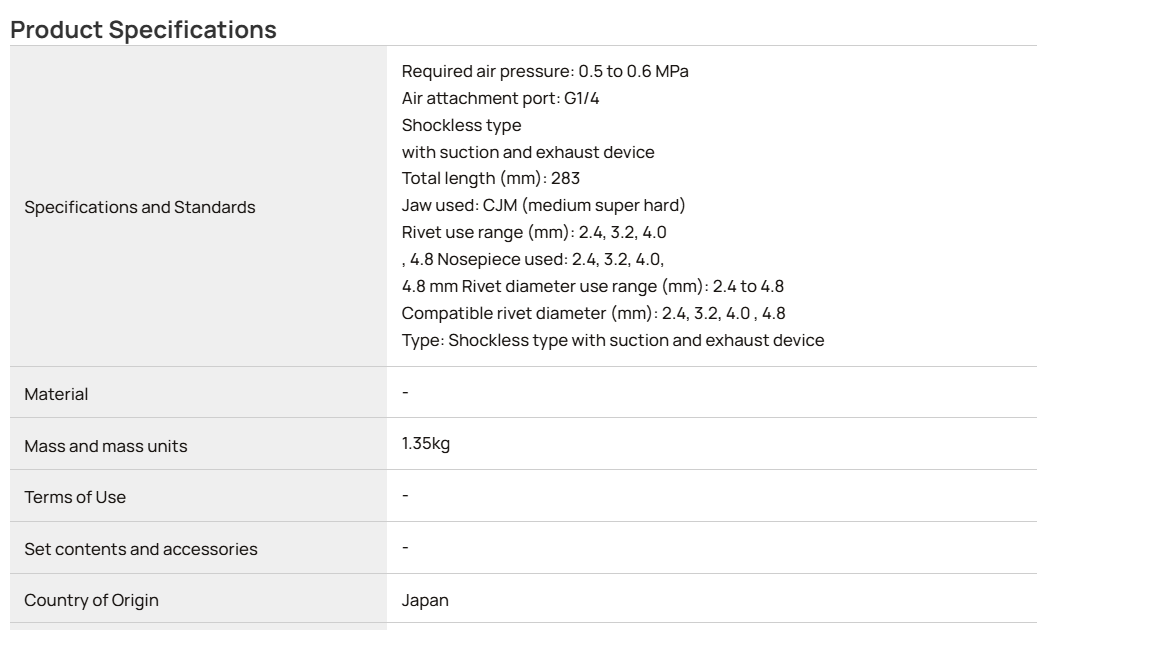The height and width of the screenshot is (648, 1152).
Task: Click the Mass and mass units label
Action: click(x=106, y=446)
